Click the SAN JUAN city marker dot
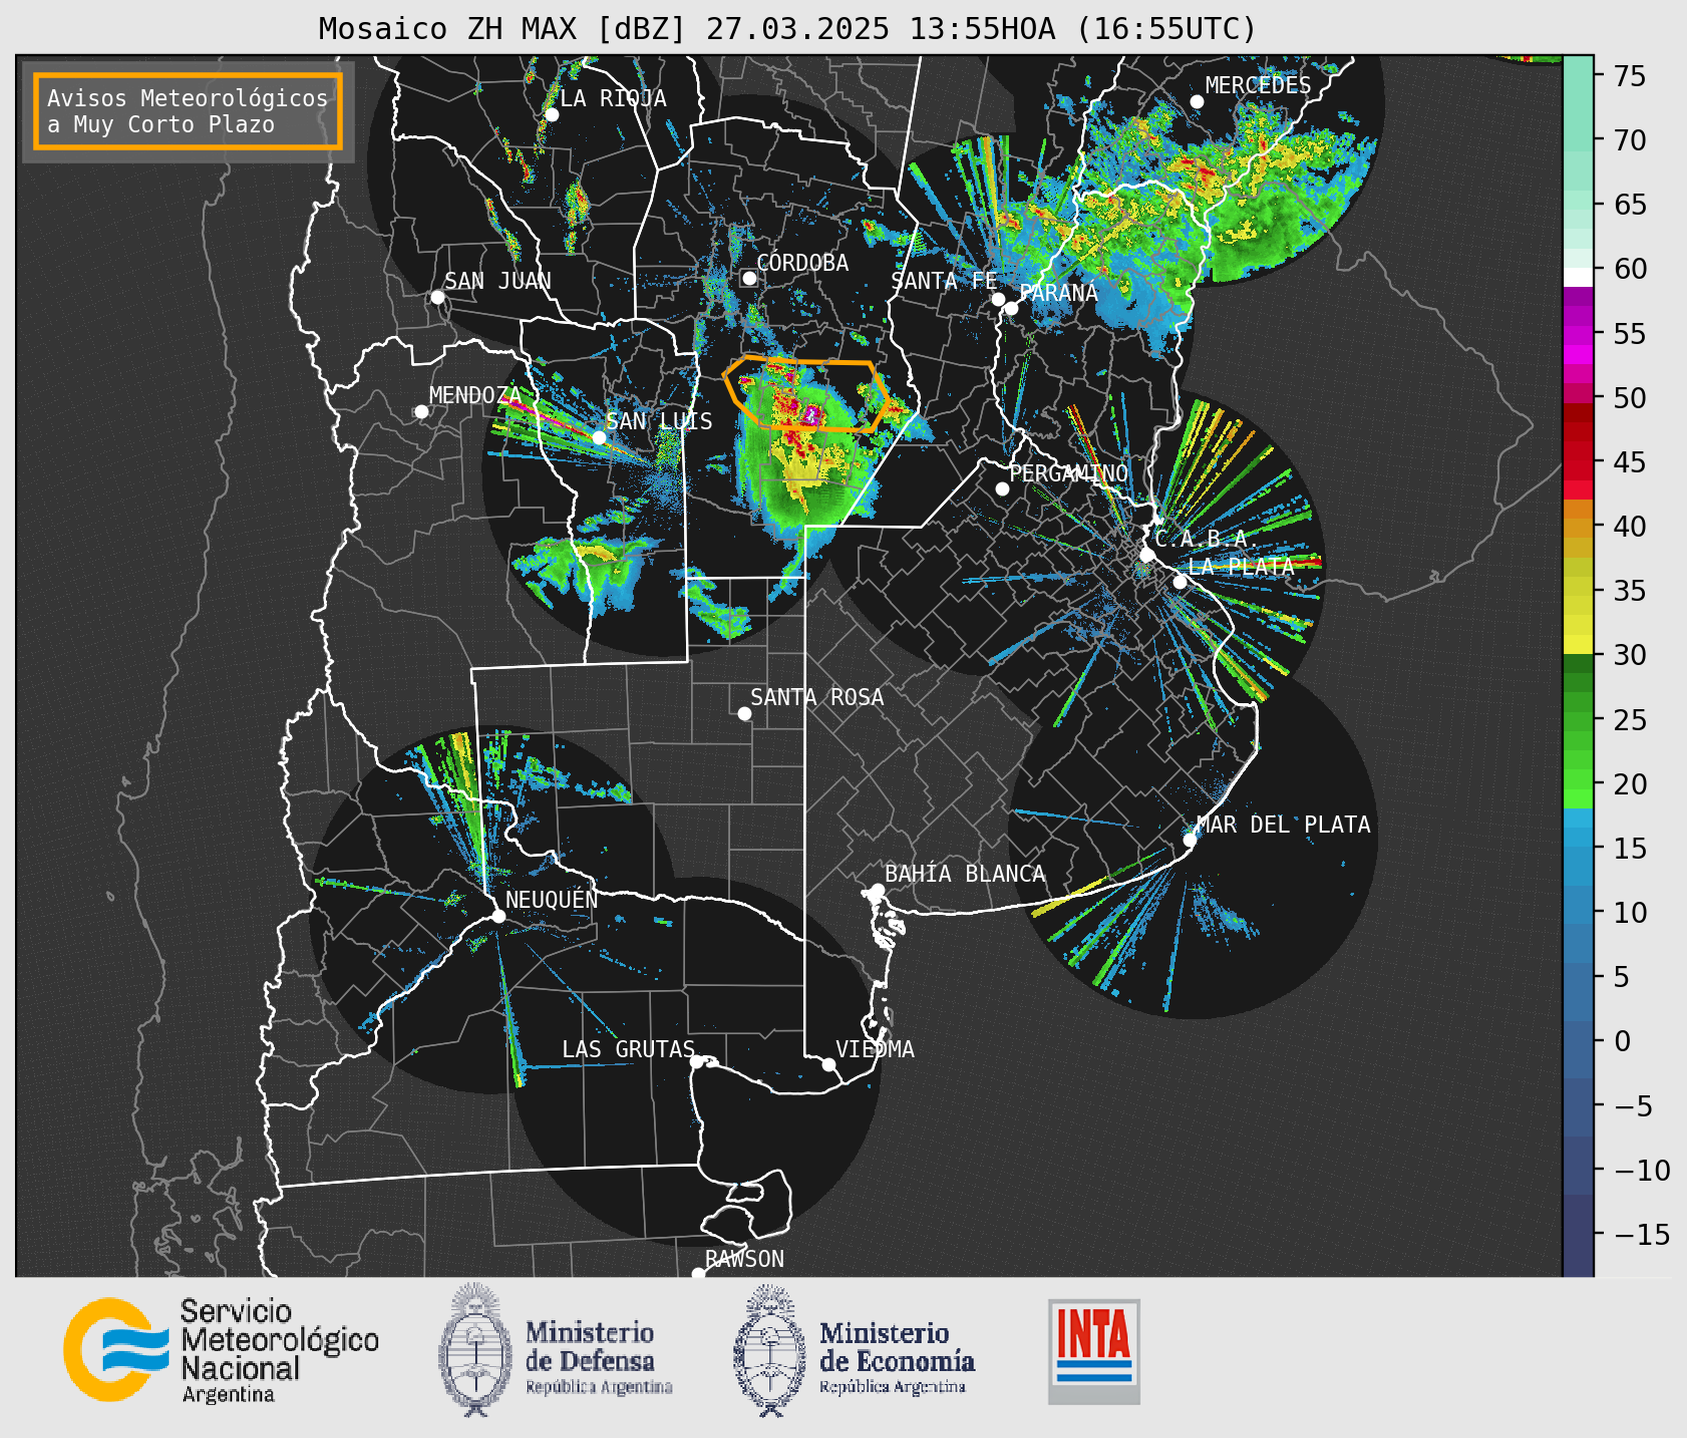1687x1438 pixels. [437, 297]
